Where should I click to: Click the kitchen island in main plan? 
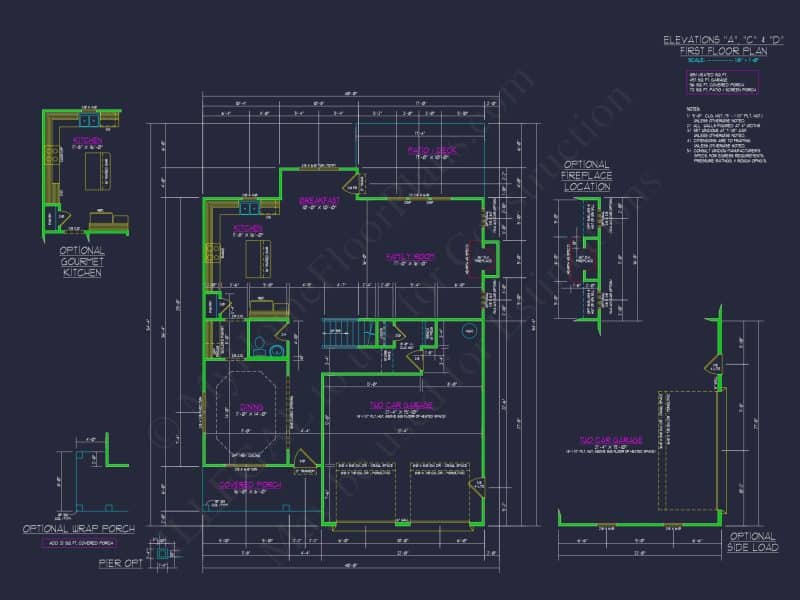coord(258,259)
